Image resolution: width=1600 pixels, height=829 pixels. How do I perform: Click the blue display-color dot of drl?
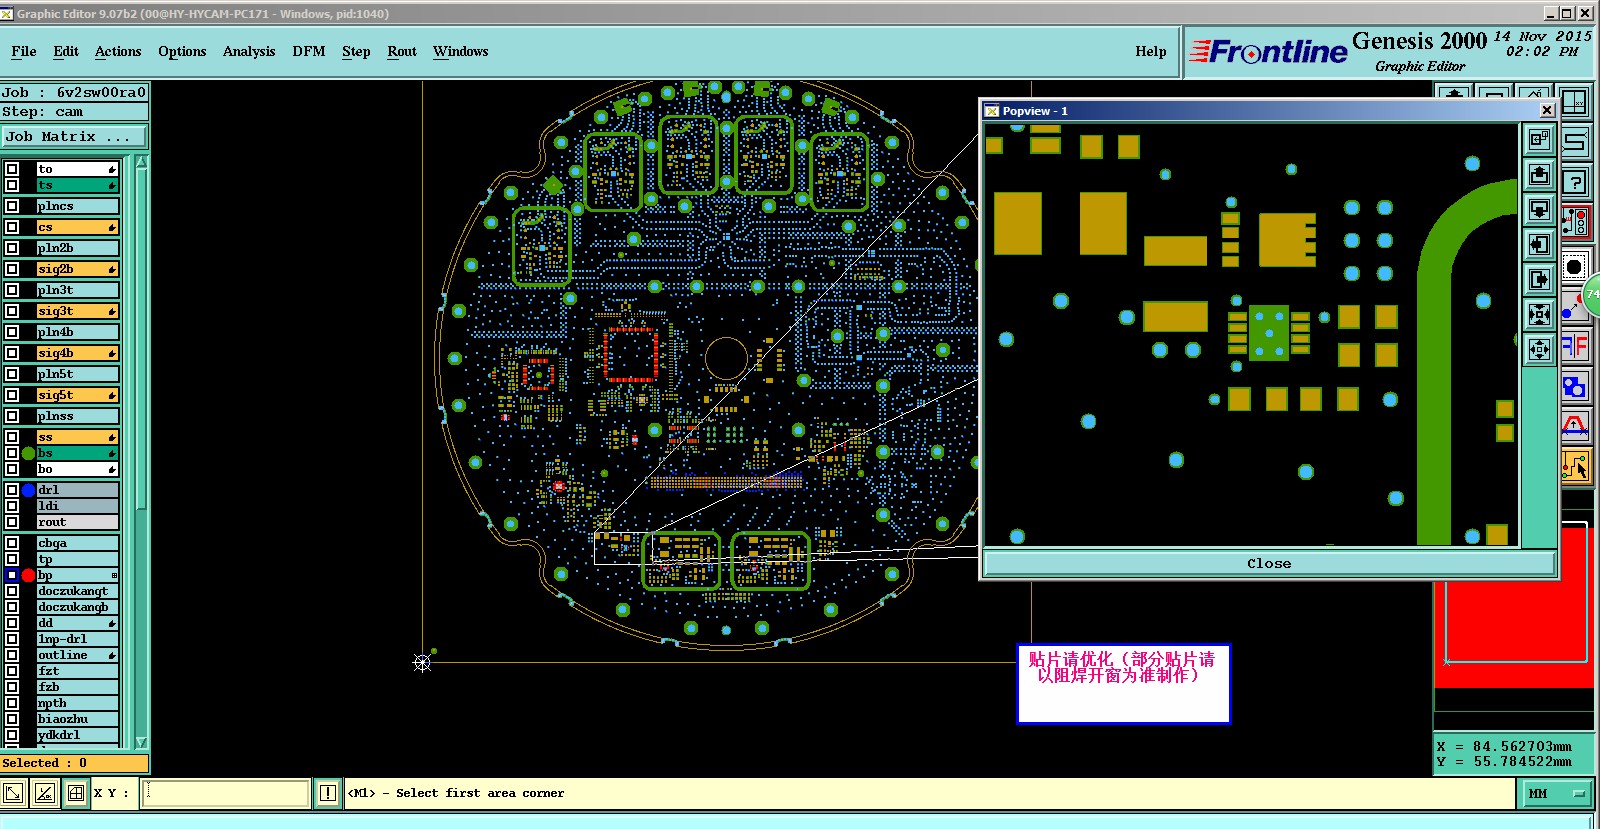click(x=28, y=490)
